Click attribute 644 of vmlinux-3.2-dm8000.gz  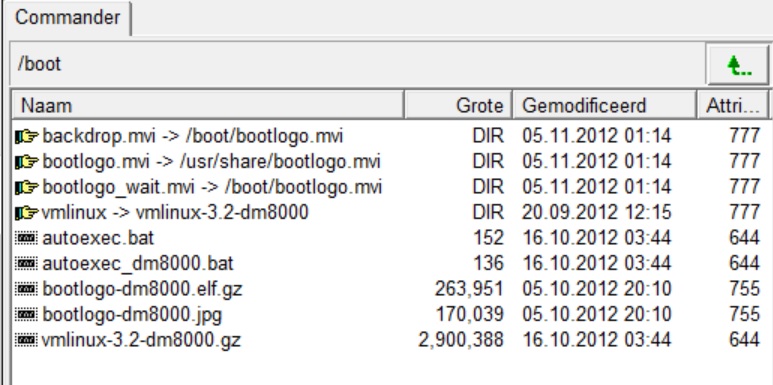tap(744, 340)
